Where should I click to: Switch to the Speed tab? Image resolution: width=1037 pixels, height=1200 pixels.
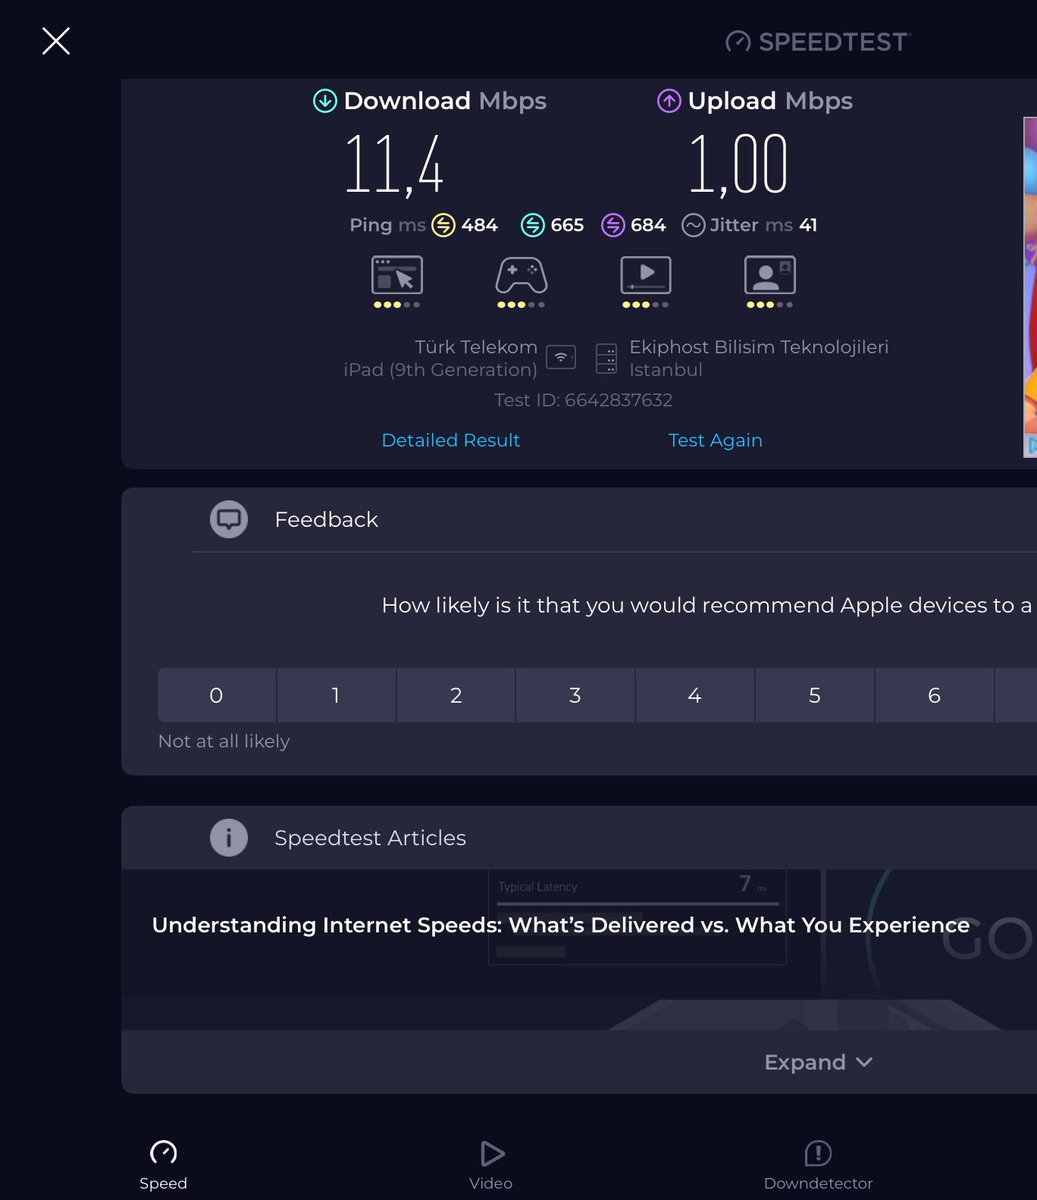[163, 1165]
